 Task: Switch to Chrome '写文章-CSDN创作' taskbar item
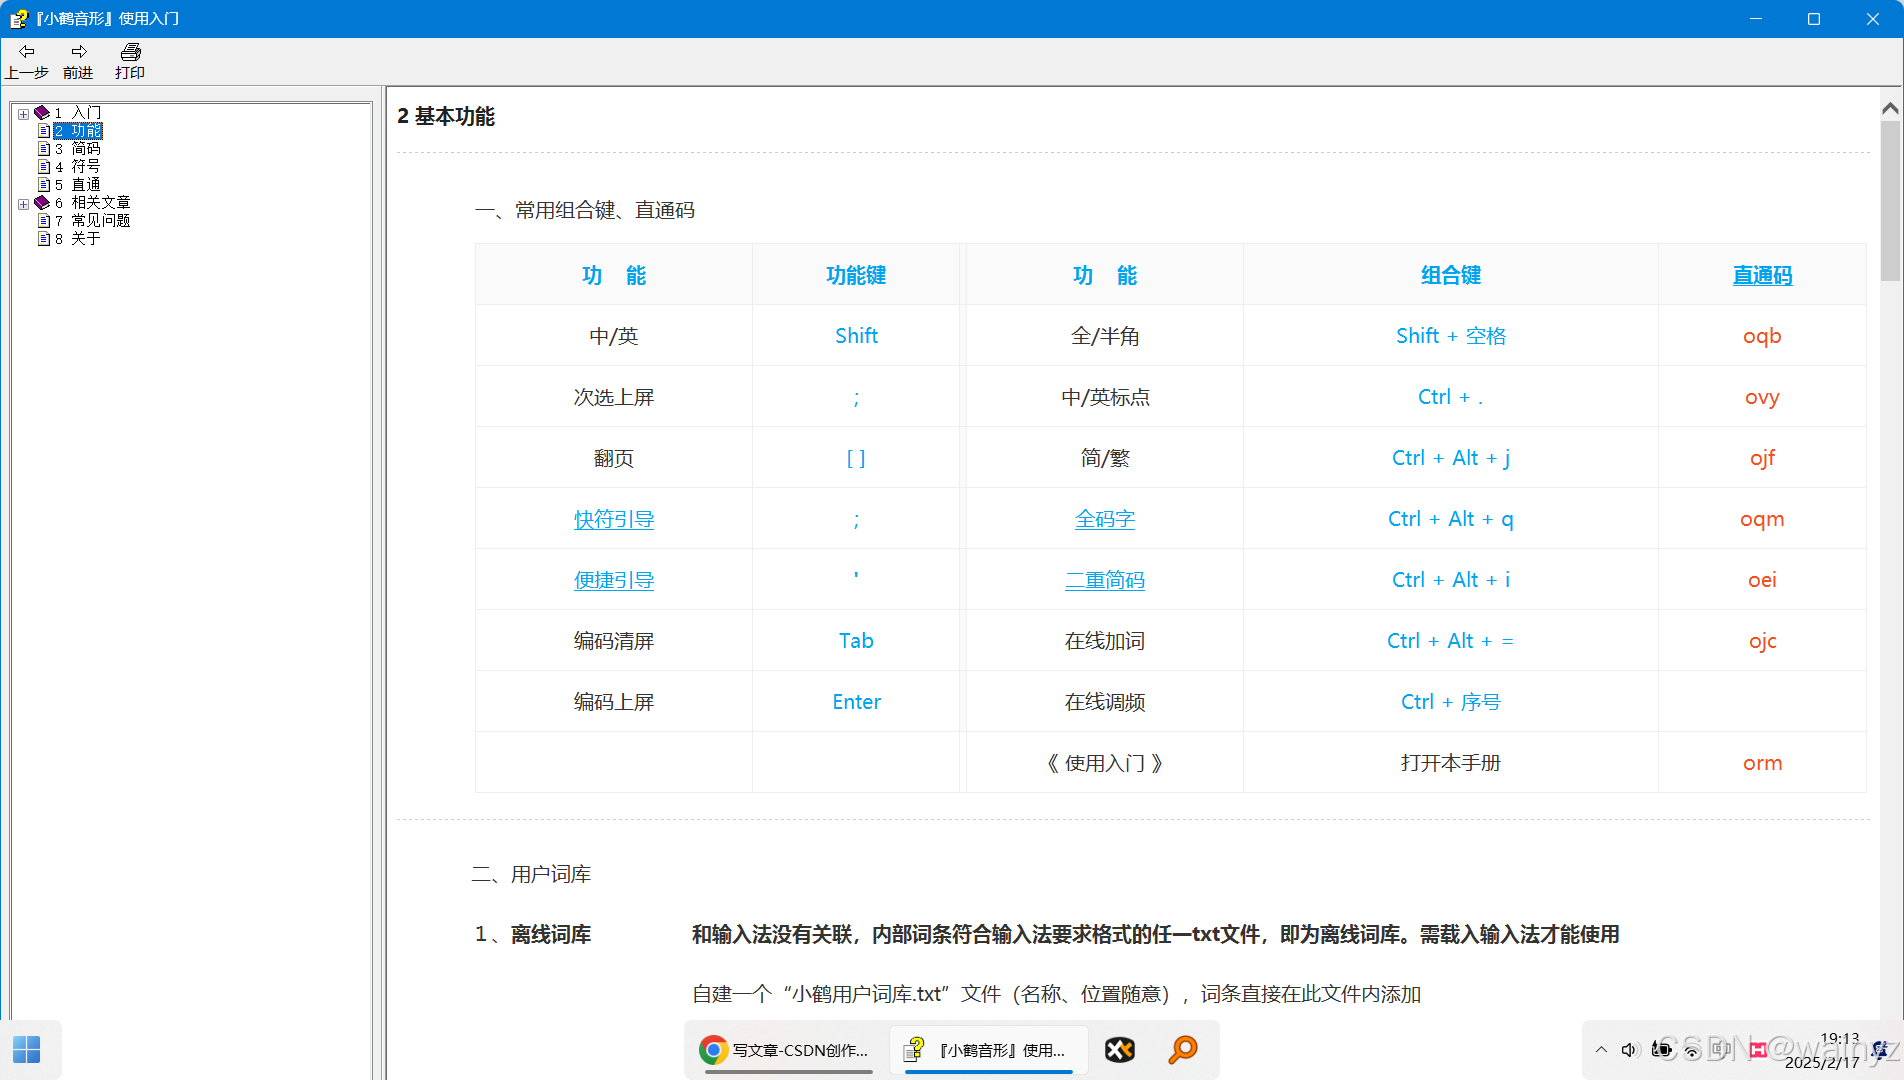point(787,1050)
